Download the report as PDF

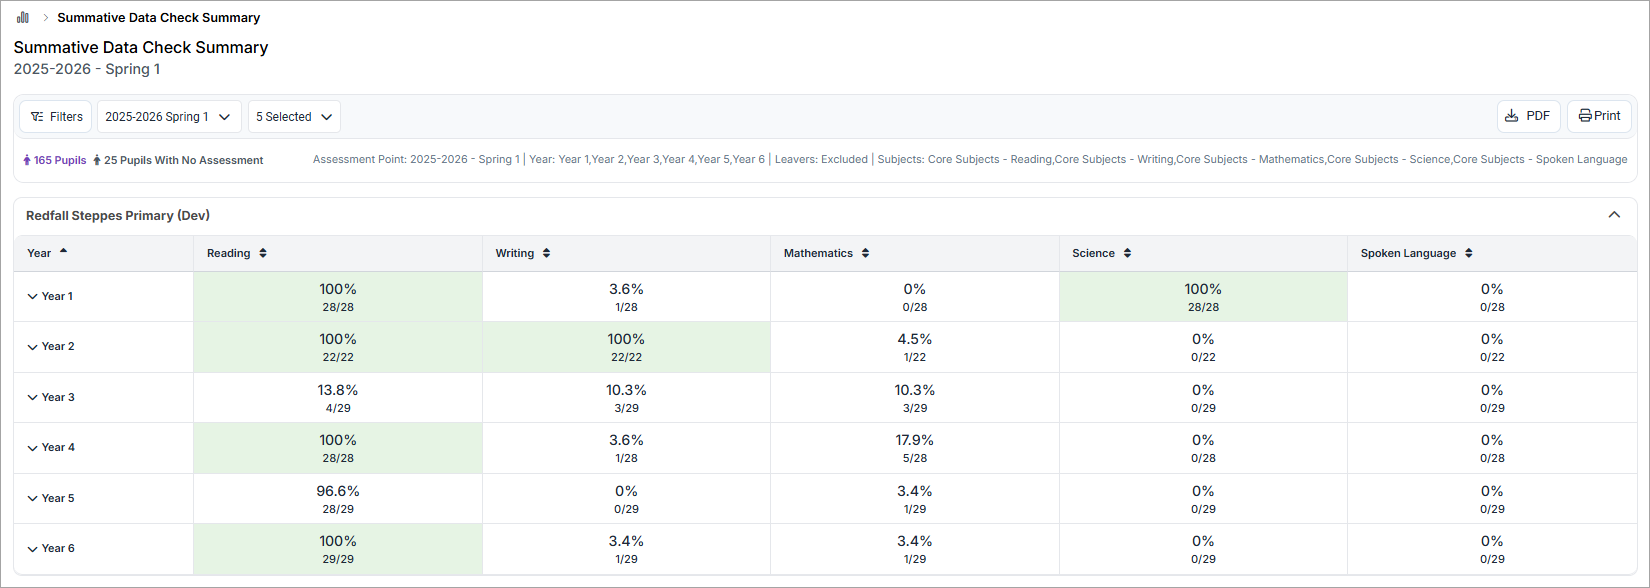pyautogui.click(x=1528, y=116)
